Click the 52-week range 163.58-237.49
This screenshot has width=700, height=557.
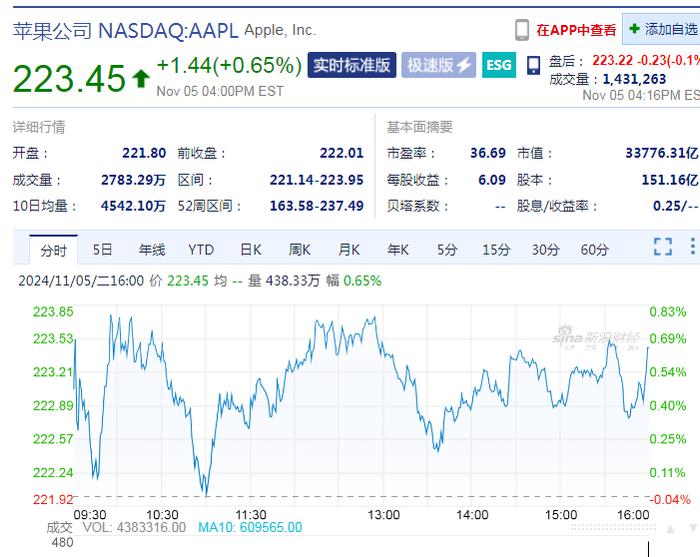[x=317, y=206]
